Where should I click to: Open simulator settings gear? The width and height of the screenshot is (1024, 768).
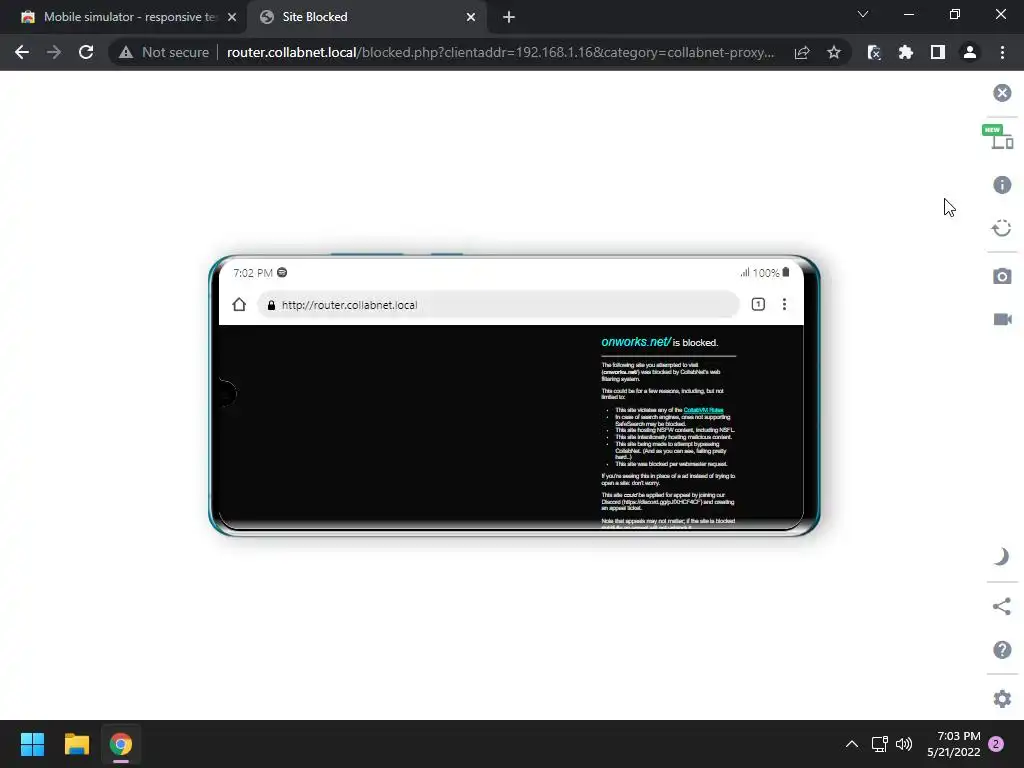pos(1002,699)
